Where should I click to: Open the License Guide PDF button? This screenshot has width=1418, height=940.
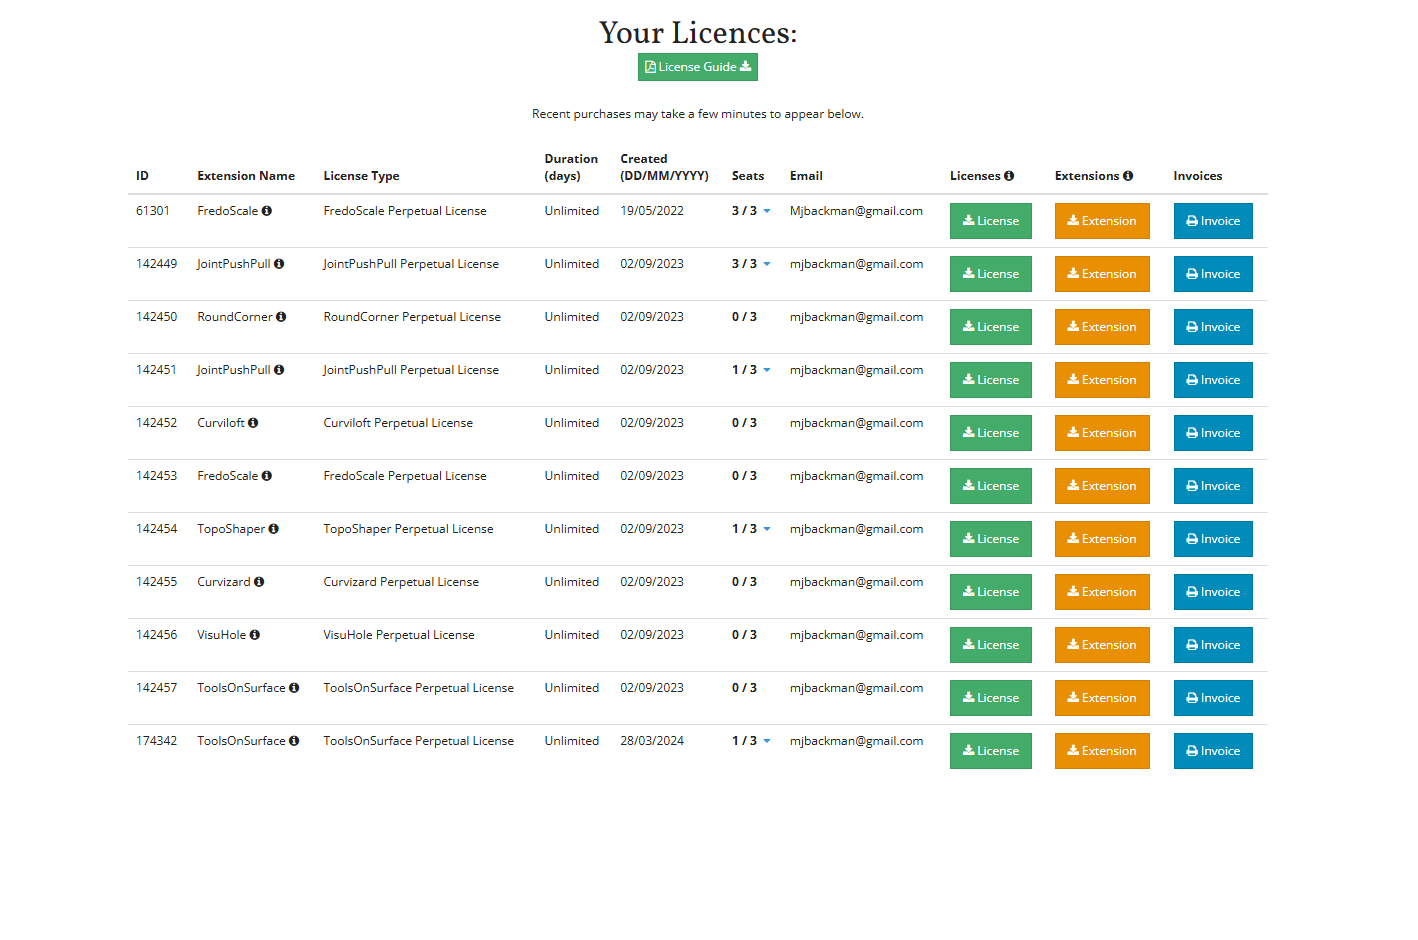698,67
